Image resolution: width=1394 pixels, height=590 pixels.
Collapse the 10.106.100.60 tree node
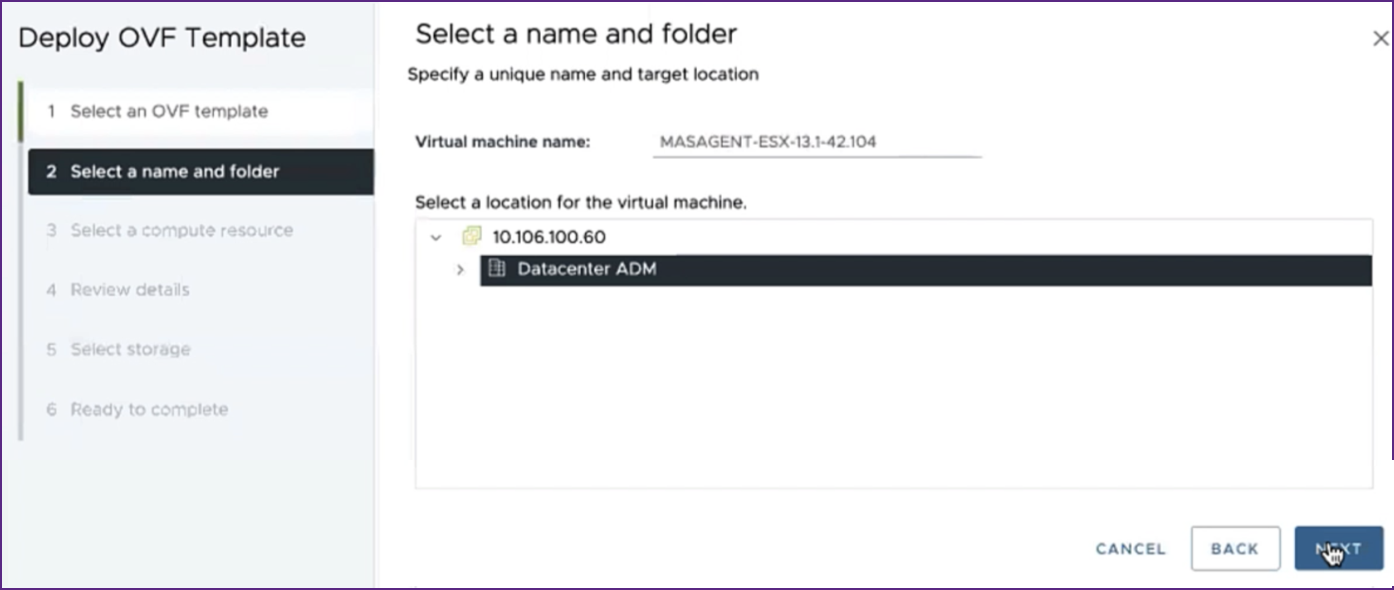click(x=436, y=238)
